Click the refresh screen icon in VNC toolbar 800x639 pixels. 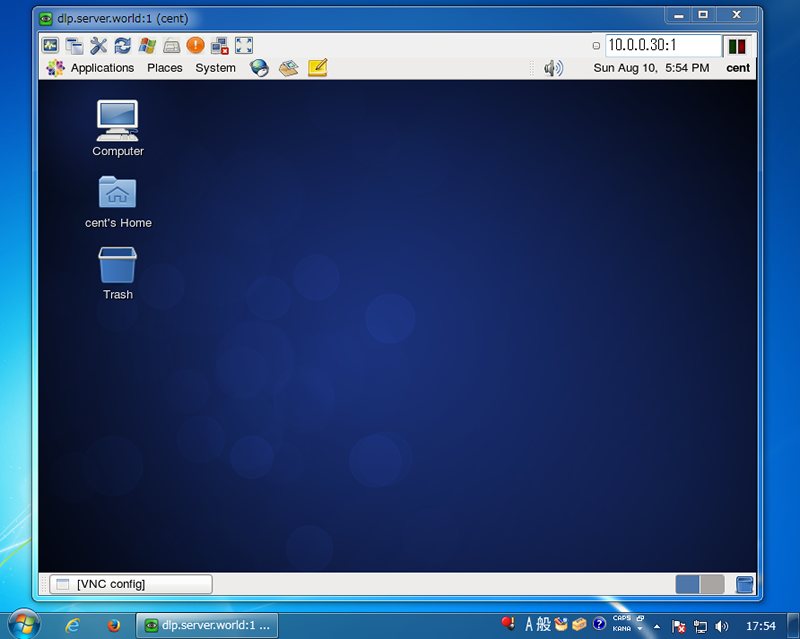click(x=122, y=45)
